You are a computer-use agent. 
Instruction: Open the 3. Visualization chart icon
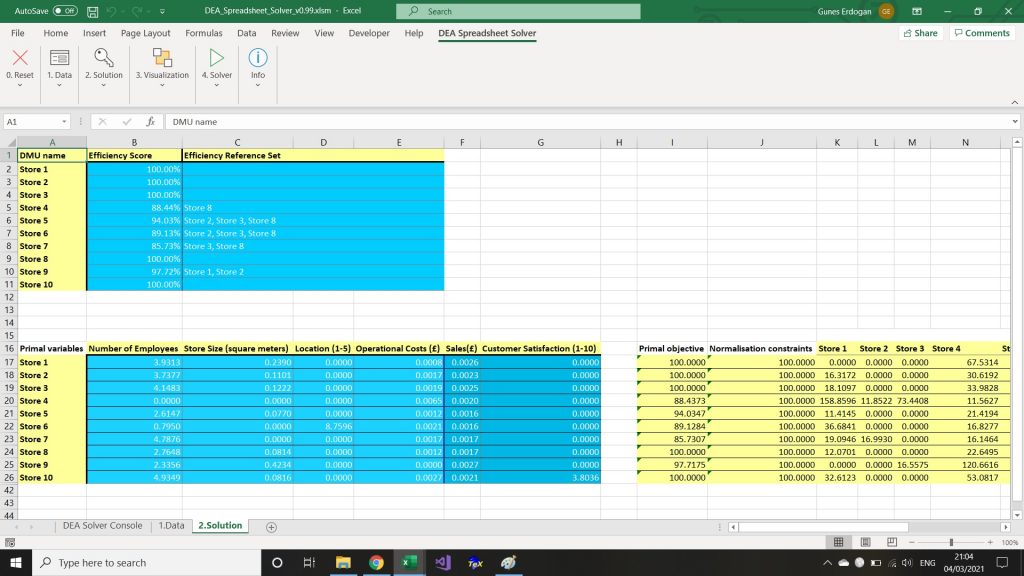point(161,59)
